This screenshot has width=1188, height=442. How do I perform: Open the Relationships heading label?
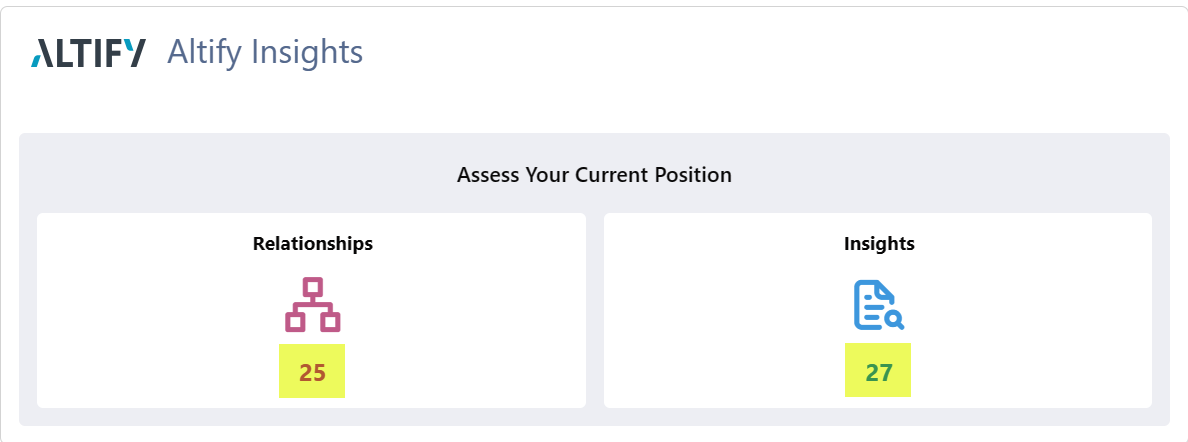click(x=313, y=243)
